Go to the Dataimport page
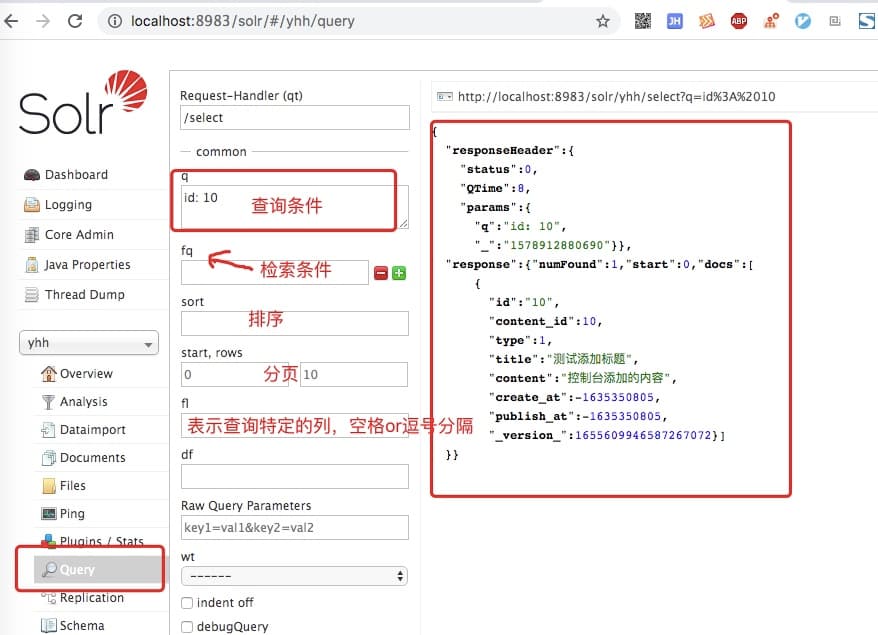878x635 pixels. point(92,429)
